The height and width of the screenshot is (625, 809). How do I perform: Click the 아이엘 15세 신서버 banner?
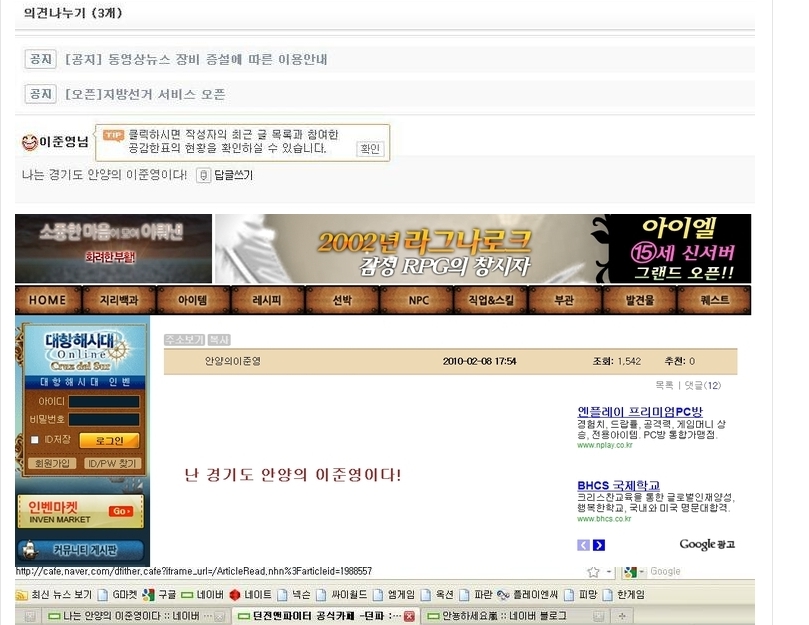[x=681, y=249]
